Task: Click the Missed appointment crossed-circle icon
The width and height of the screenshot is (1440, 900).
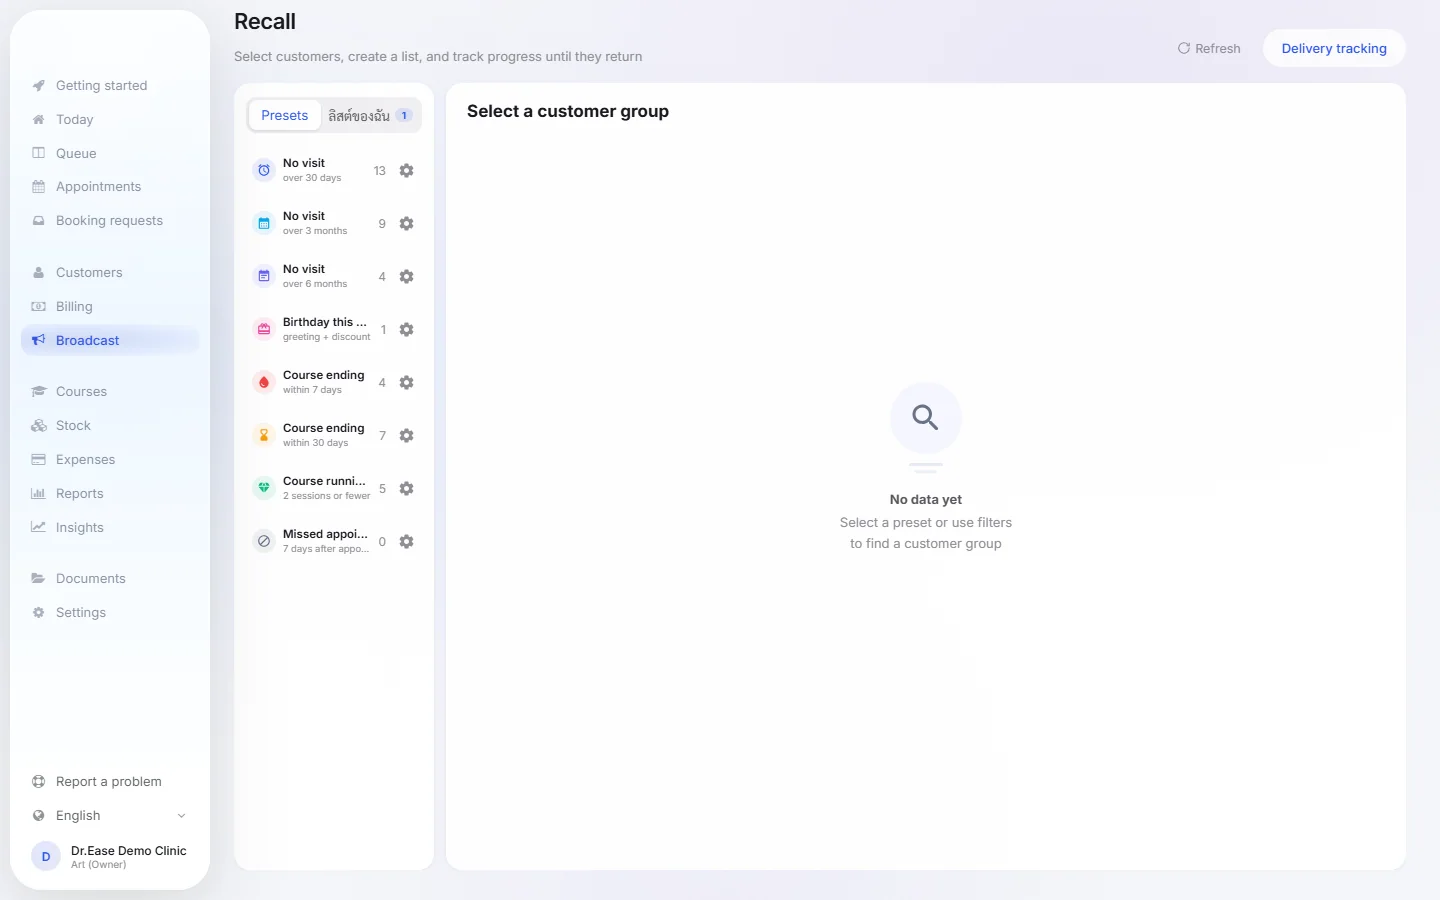Action: [x=264, y=542]
